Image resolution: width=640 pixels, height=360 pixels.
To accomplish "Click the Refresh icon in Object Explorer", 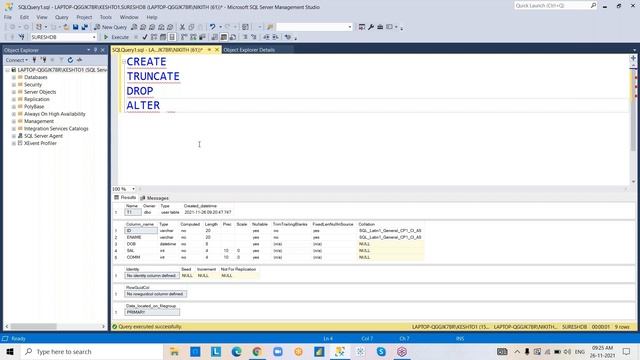I will coord(70,60).
